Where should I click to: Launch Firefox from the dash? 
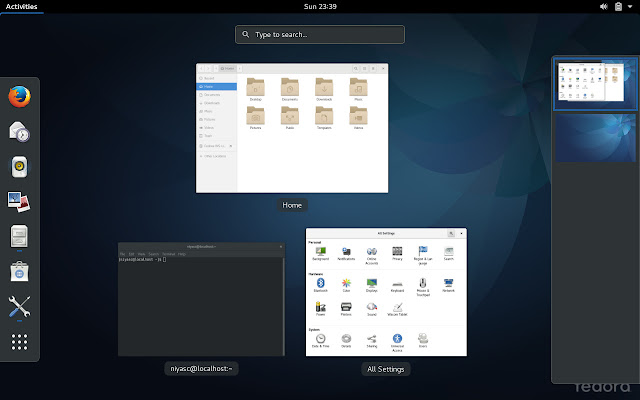(19, 96)
